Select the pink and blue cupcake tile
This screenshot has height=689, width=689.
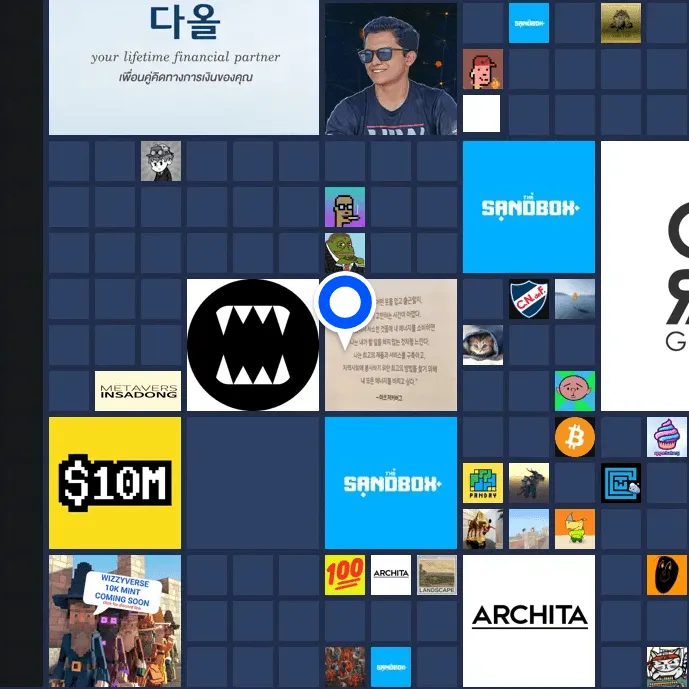667,437
